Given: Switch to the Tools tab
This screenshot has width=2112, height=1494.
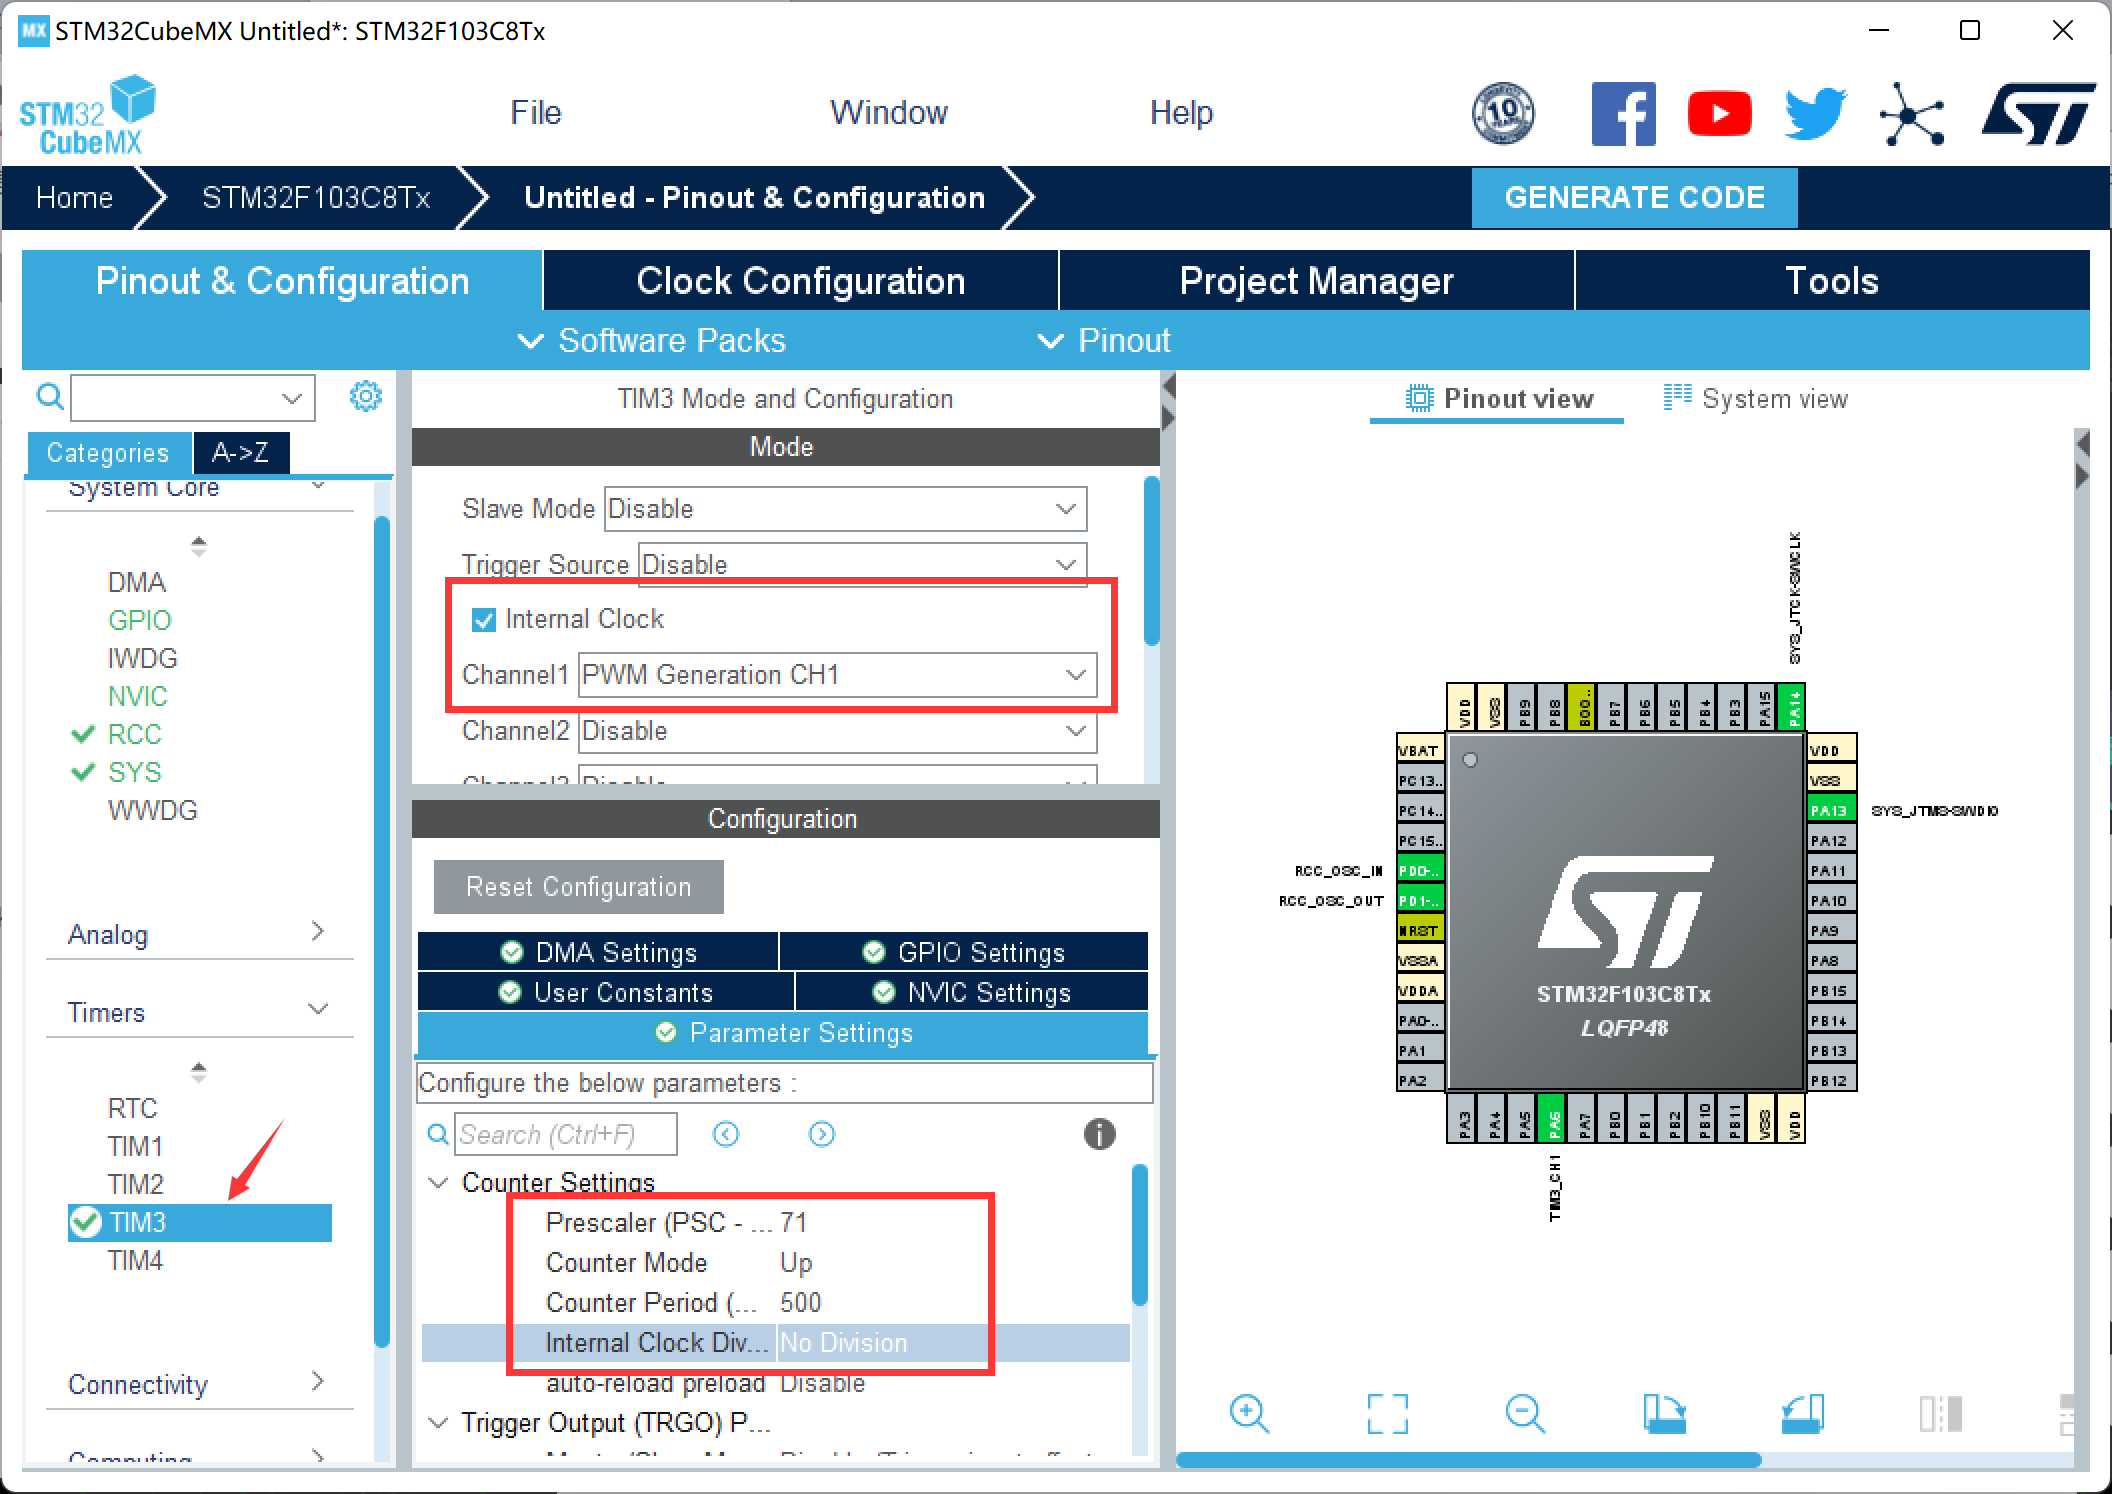Looking at the screenshot, I should [x=1832, y=281].
